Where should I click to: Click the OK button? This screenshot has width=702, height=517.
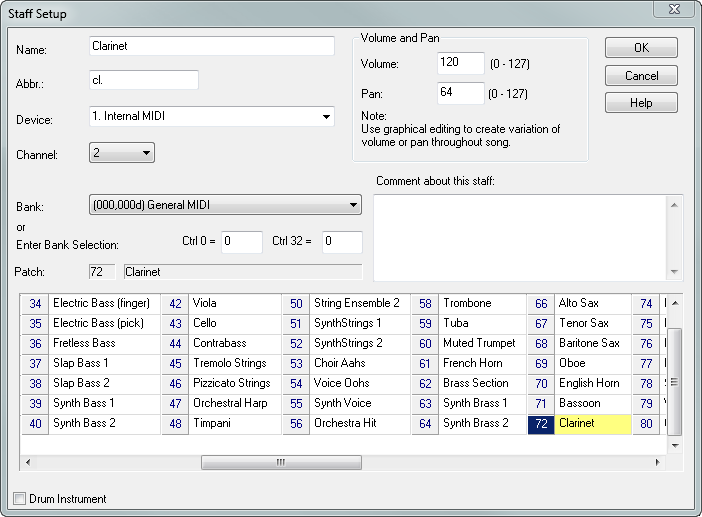(641, 48)
